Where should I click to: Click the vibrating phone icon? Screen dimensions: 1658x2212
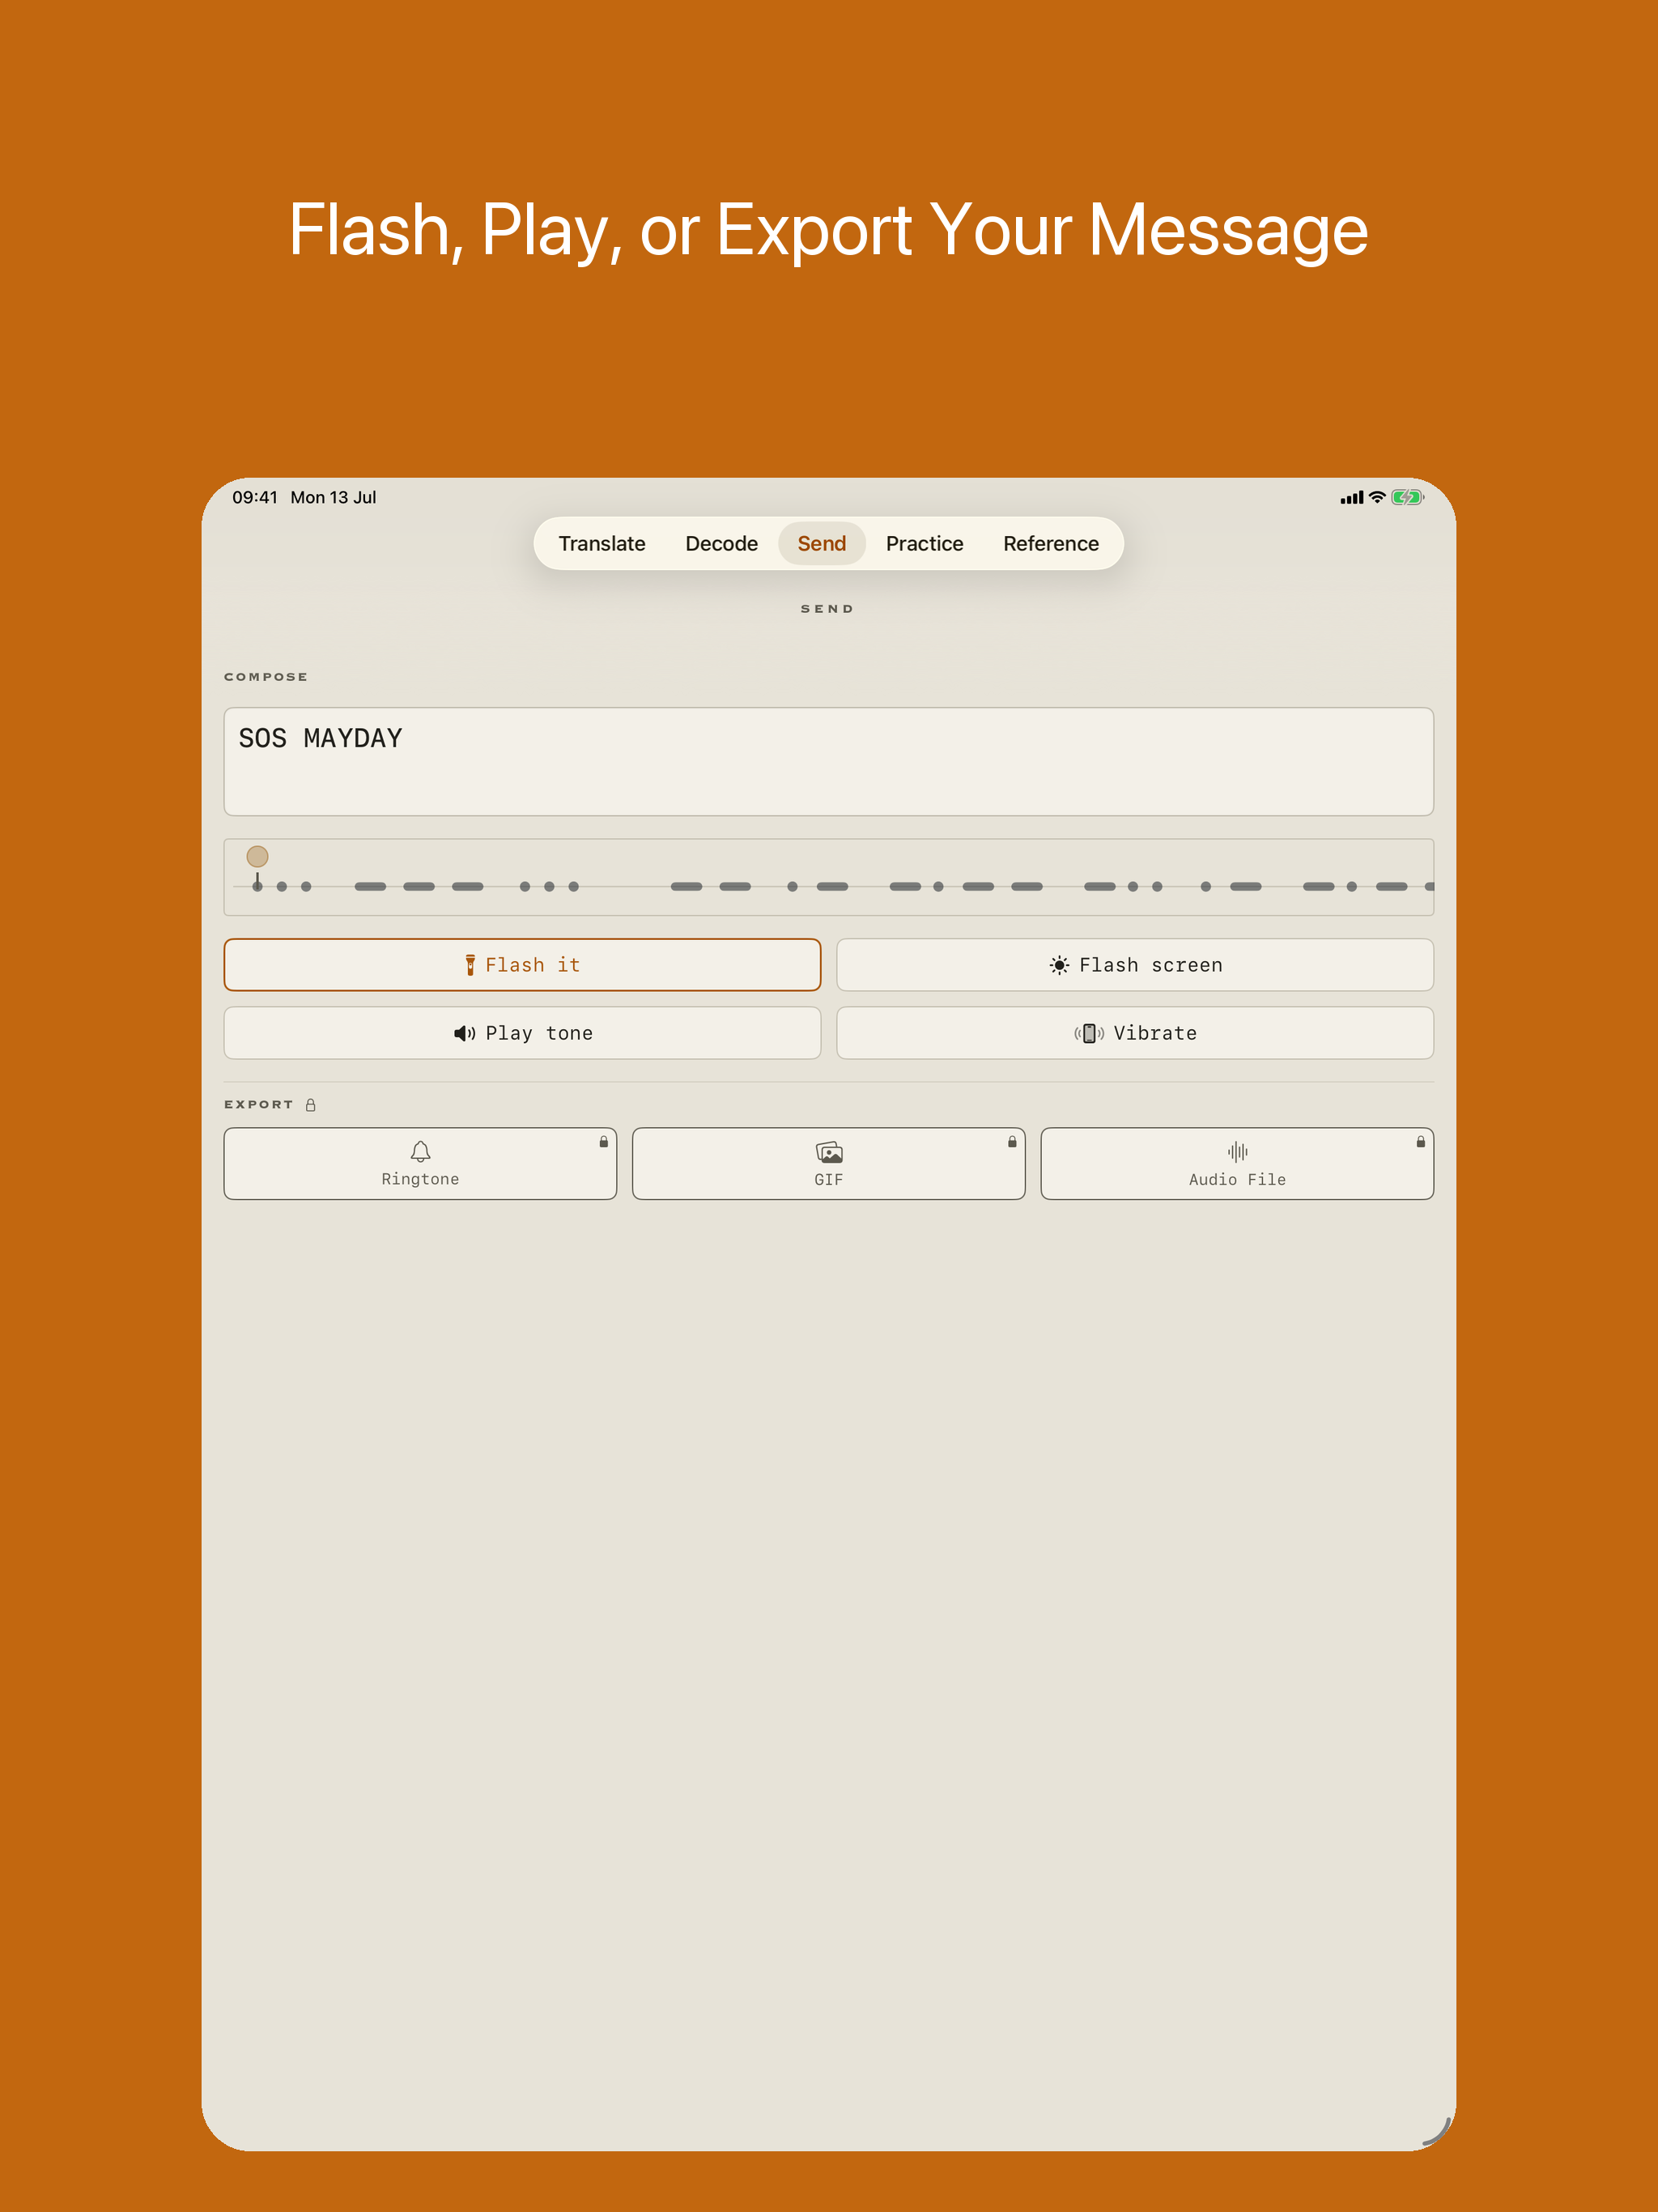tap(1089, 1033)
